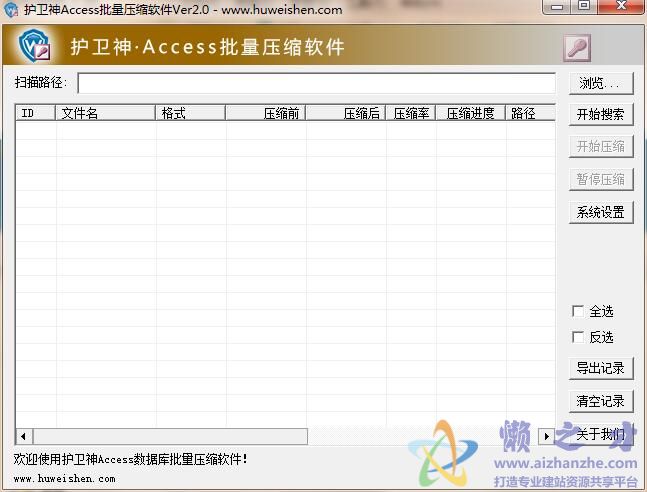The image size is (647, 492).
Task: Toggle the 反选 invert selection checkbox
Action: 578,337
